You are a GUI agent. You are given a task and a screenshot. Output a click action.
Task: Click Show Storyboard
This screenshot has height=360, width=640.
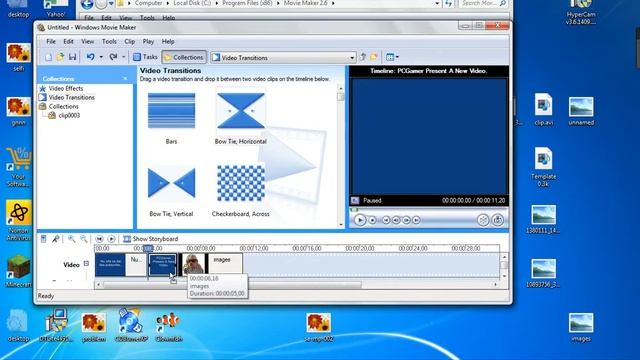click(x=151, y=239)
